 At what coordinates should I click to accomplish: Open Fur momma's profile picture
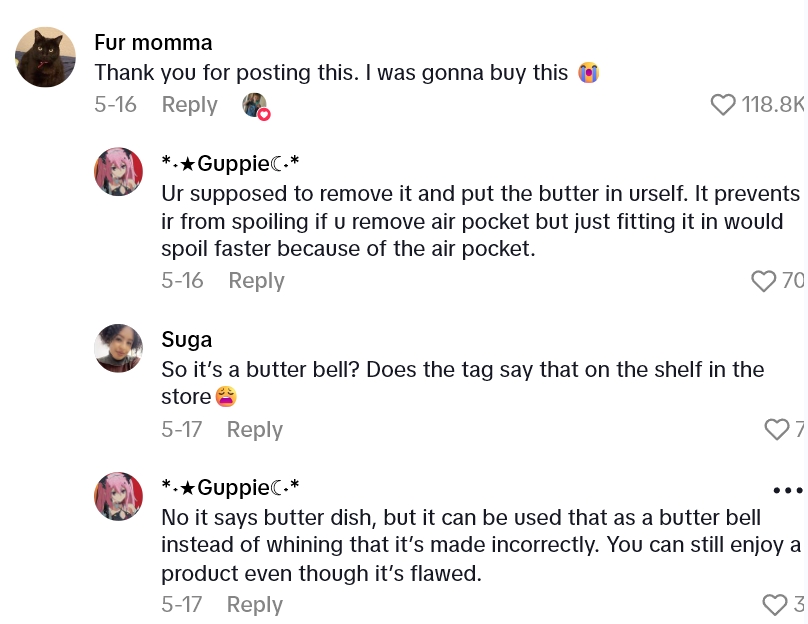pos(45,57)
